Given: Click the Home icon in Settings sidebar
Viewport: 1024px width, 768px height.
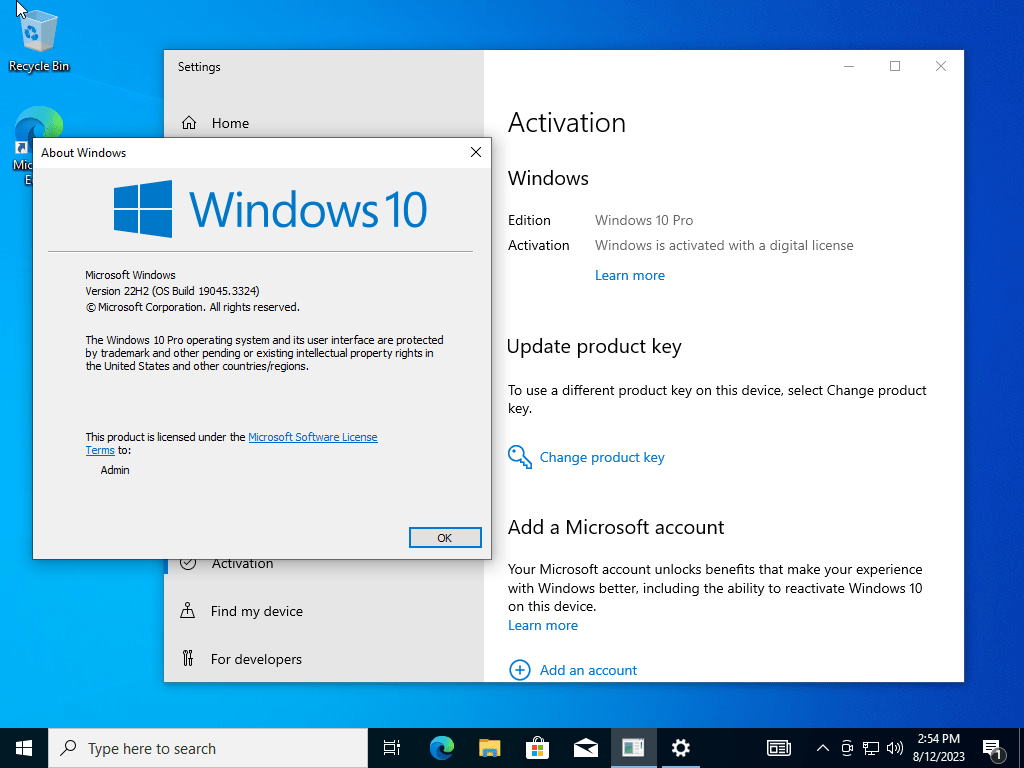Looking at the screenshot, I should point(189,123).
